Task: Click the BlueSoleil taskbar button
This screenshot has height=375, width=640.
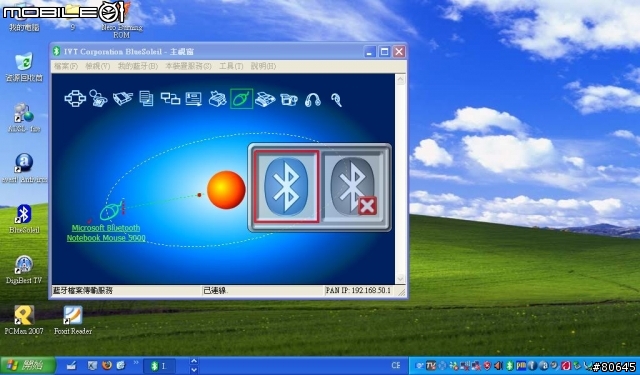Action: point(159,366)
